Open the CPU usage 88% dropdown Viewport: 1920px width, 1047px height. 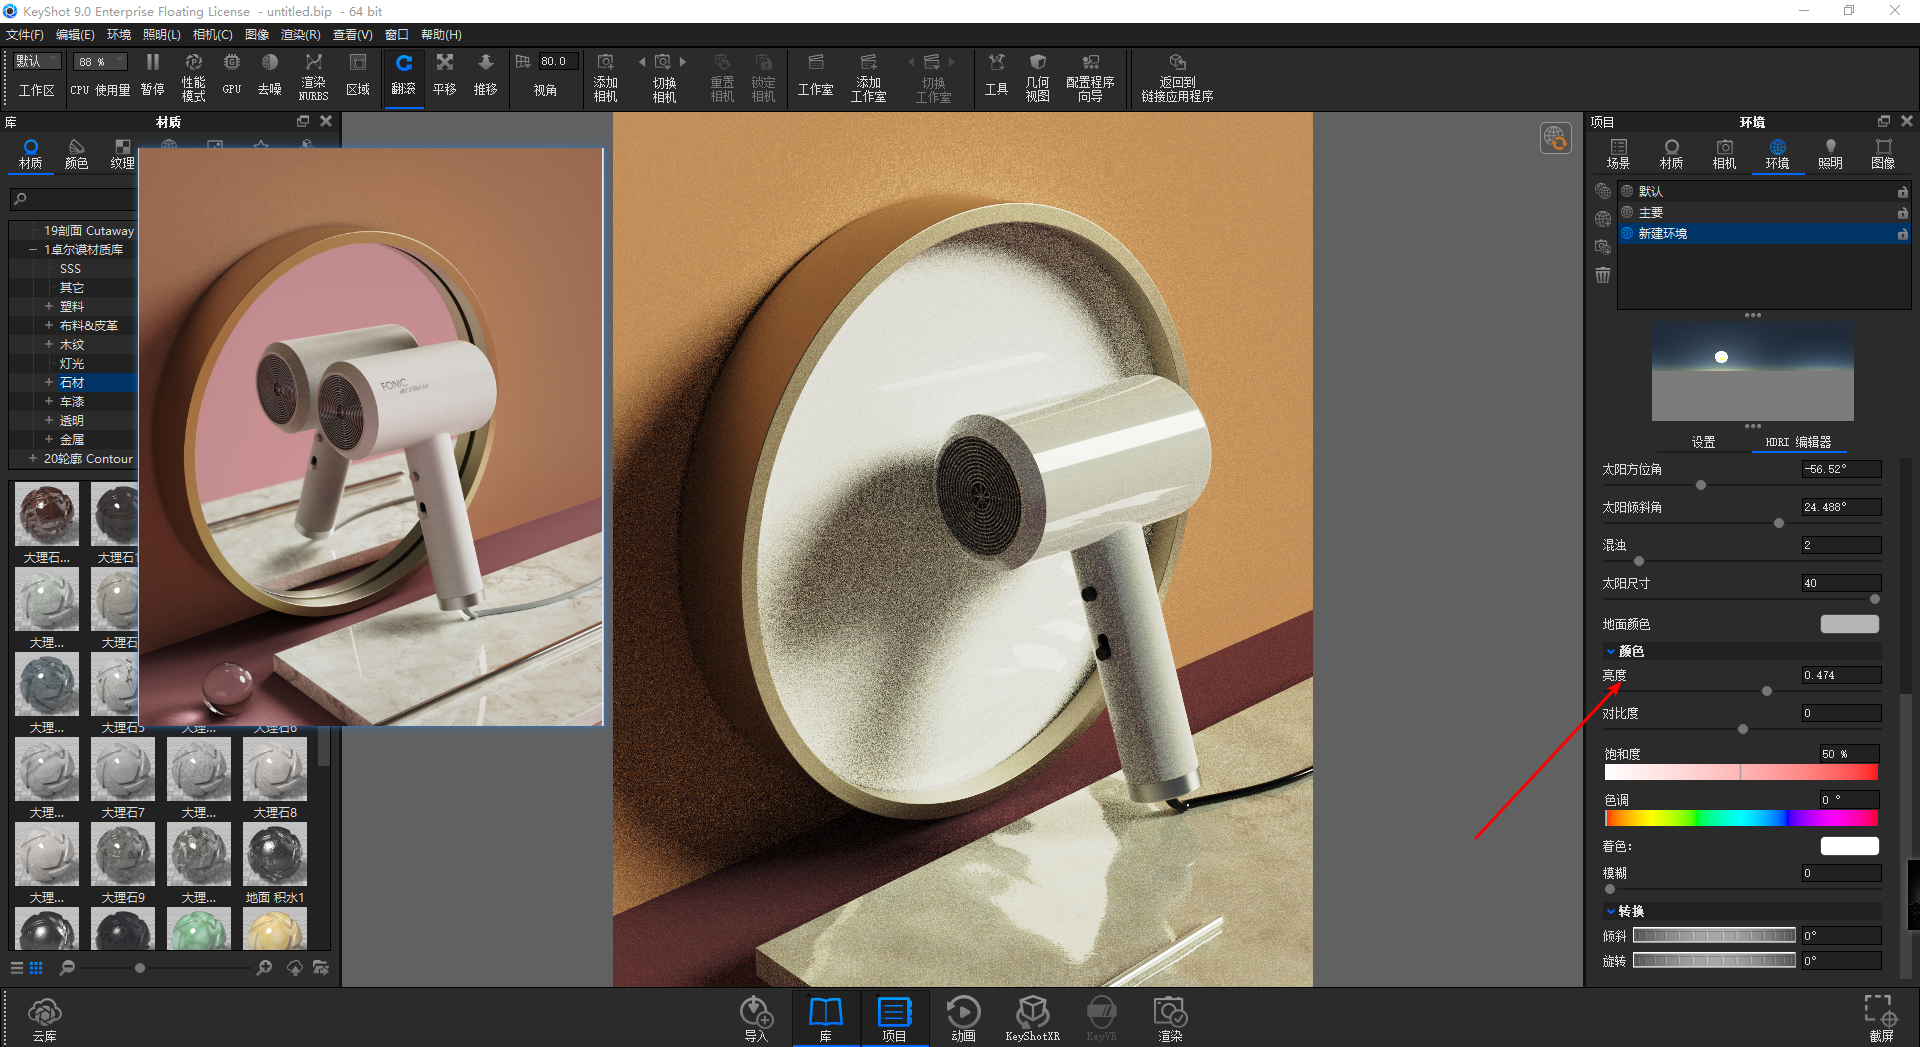pyautogui.click(x=101, y=61)
